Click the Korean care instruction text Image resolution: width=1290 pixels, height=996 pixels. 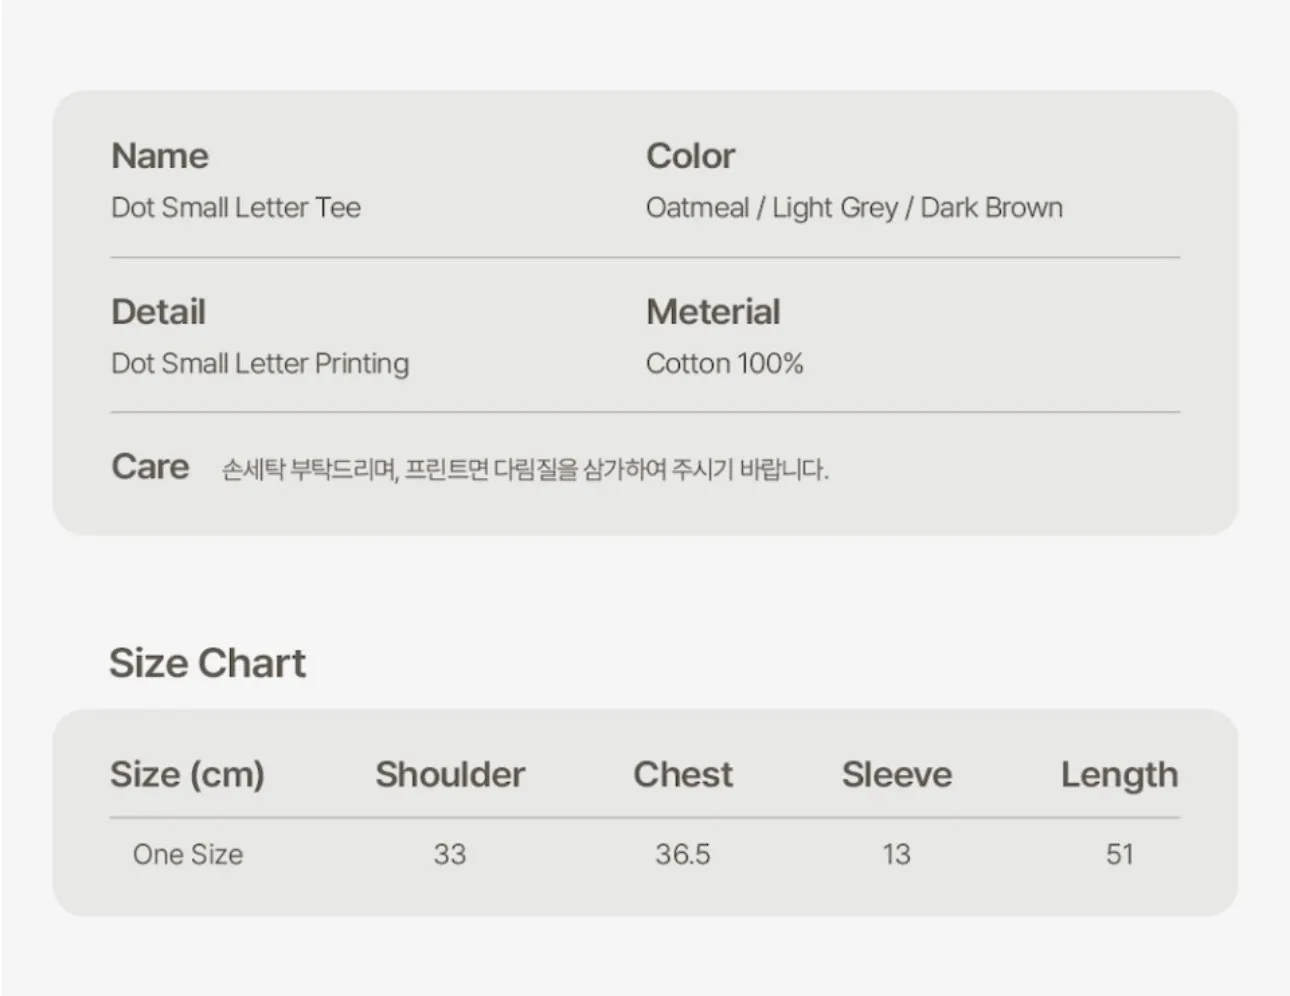[525, 469]
